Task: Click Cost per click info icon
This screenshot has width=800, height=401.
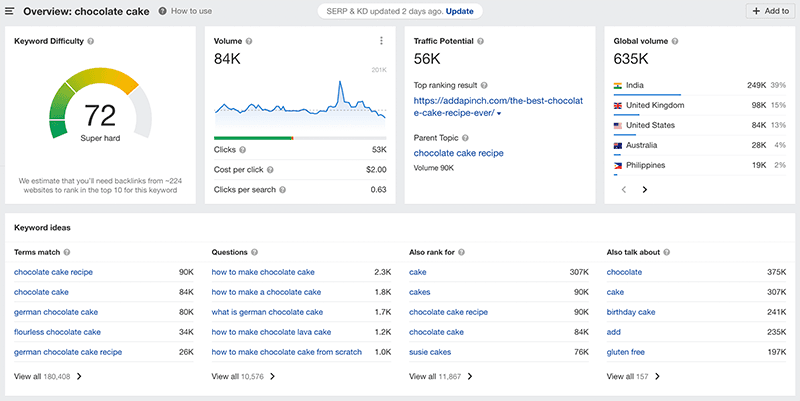Action: click(x=270, y=170)
